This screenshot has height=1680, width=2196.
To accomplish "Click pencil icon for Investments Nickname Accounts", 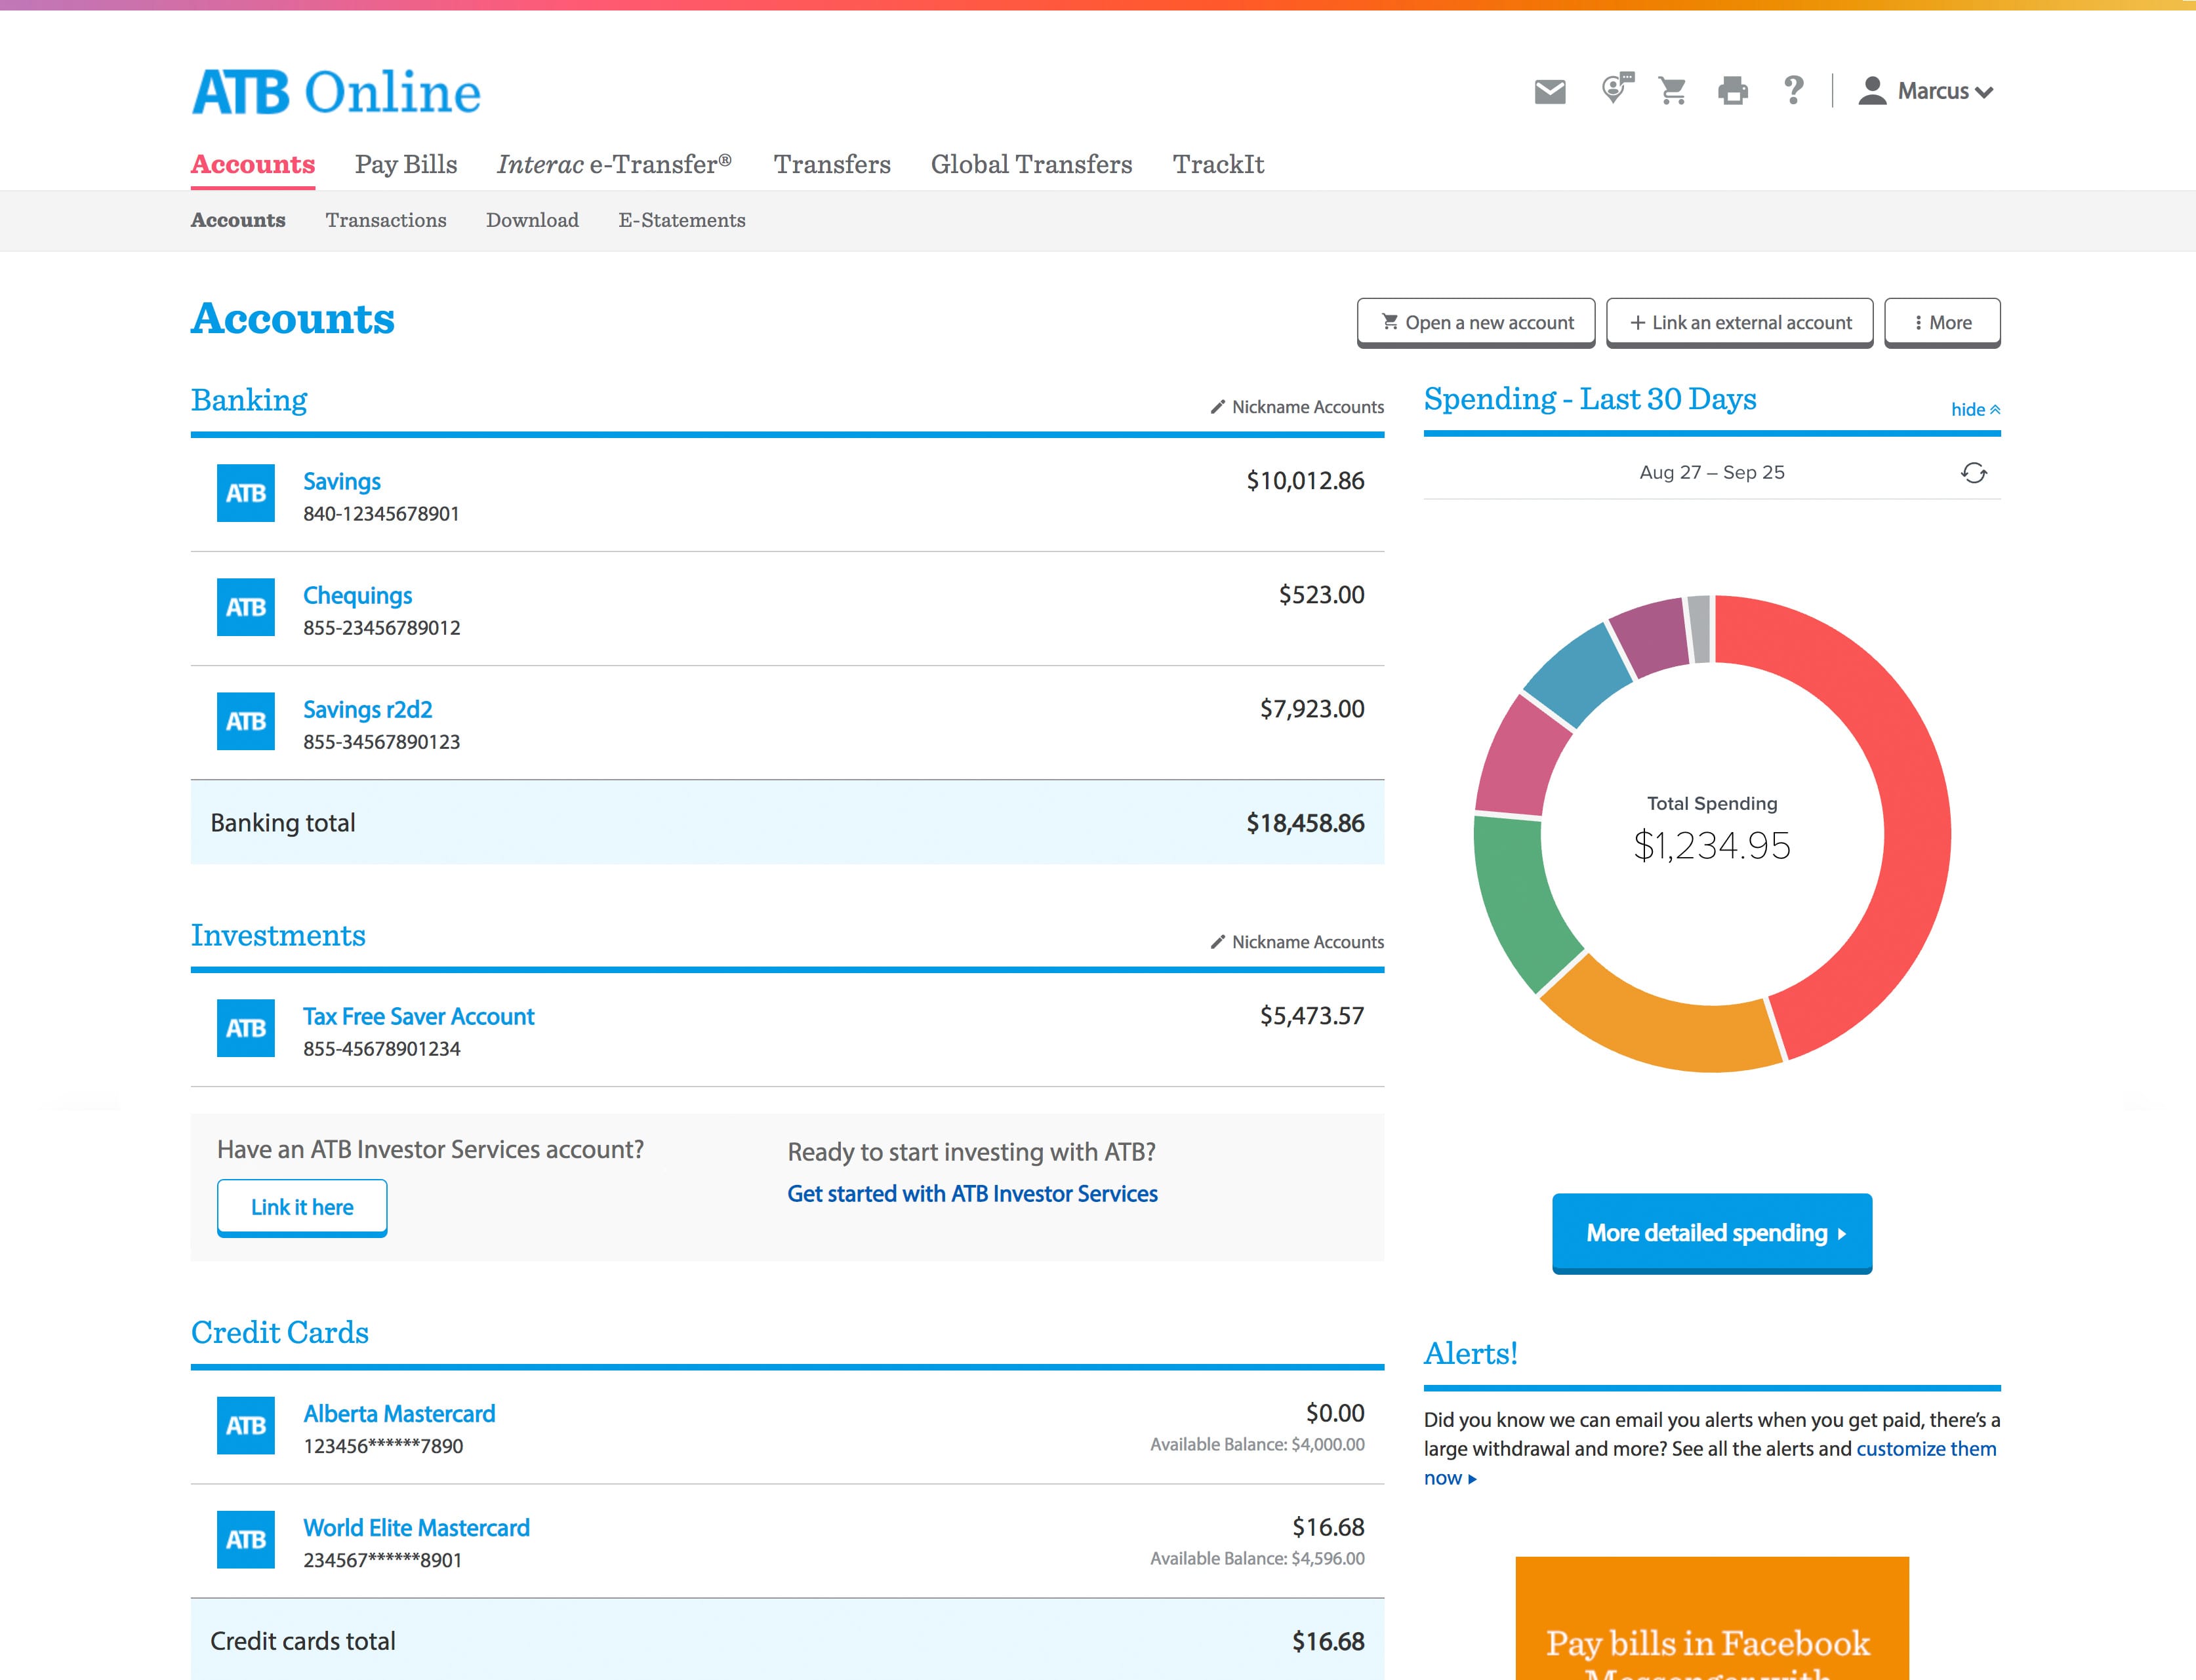I will pos(1218,942).
